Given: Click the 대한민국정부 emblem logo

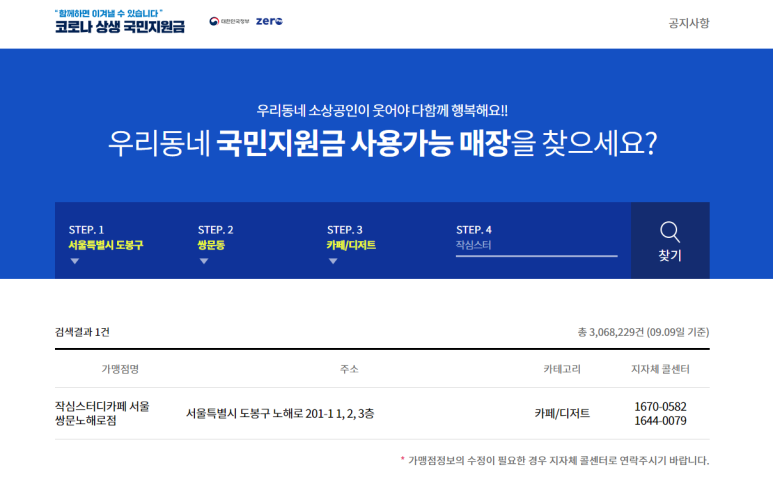Looking at the screenshot, I should click(229, 21).
